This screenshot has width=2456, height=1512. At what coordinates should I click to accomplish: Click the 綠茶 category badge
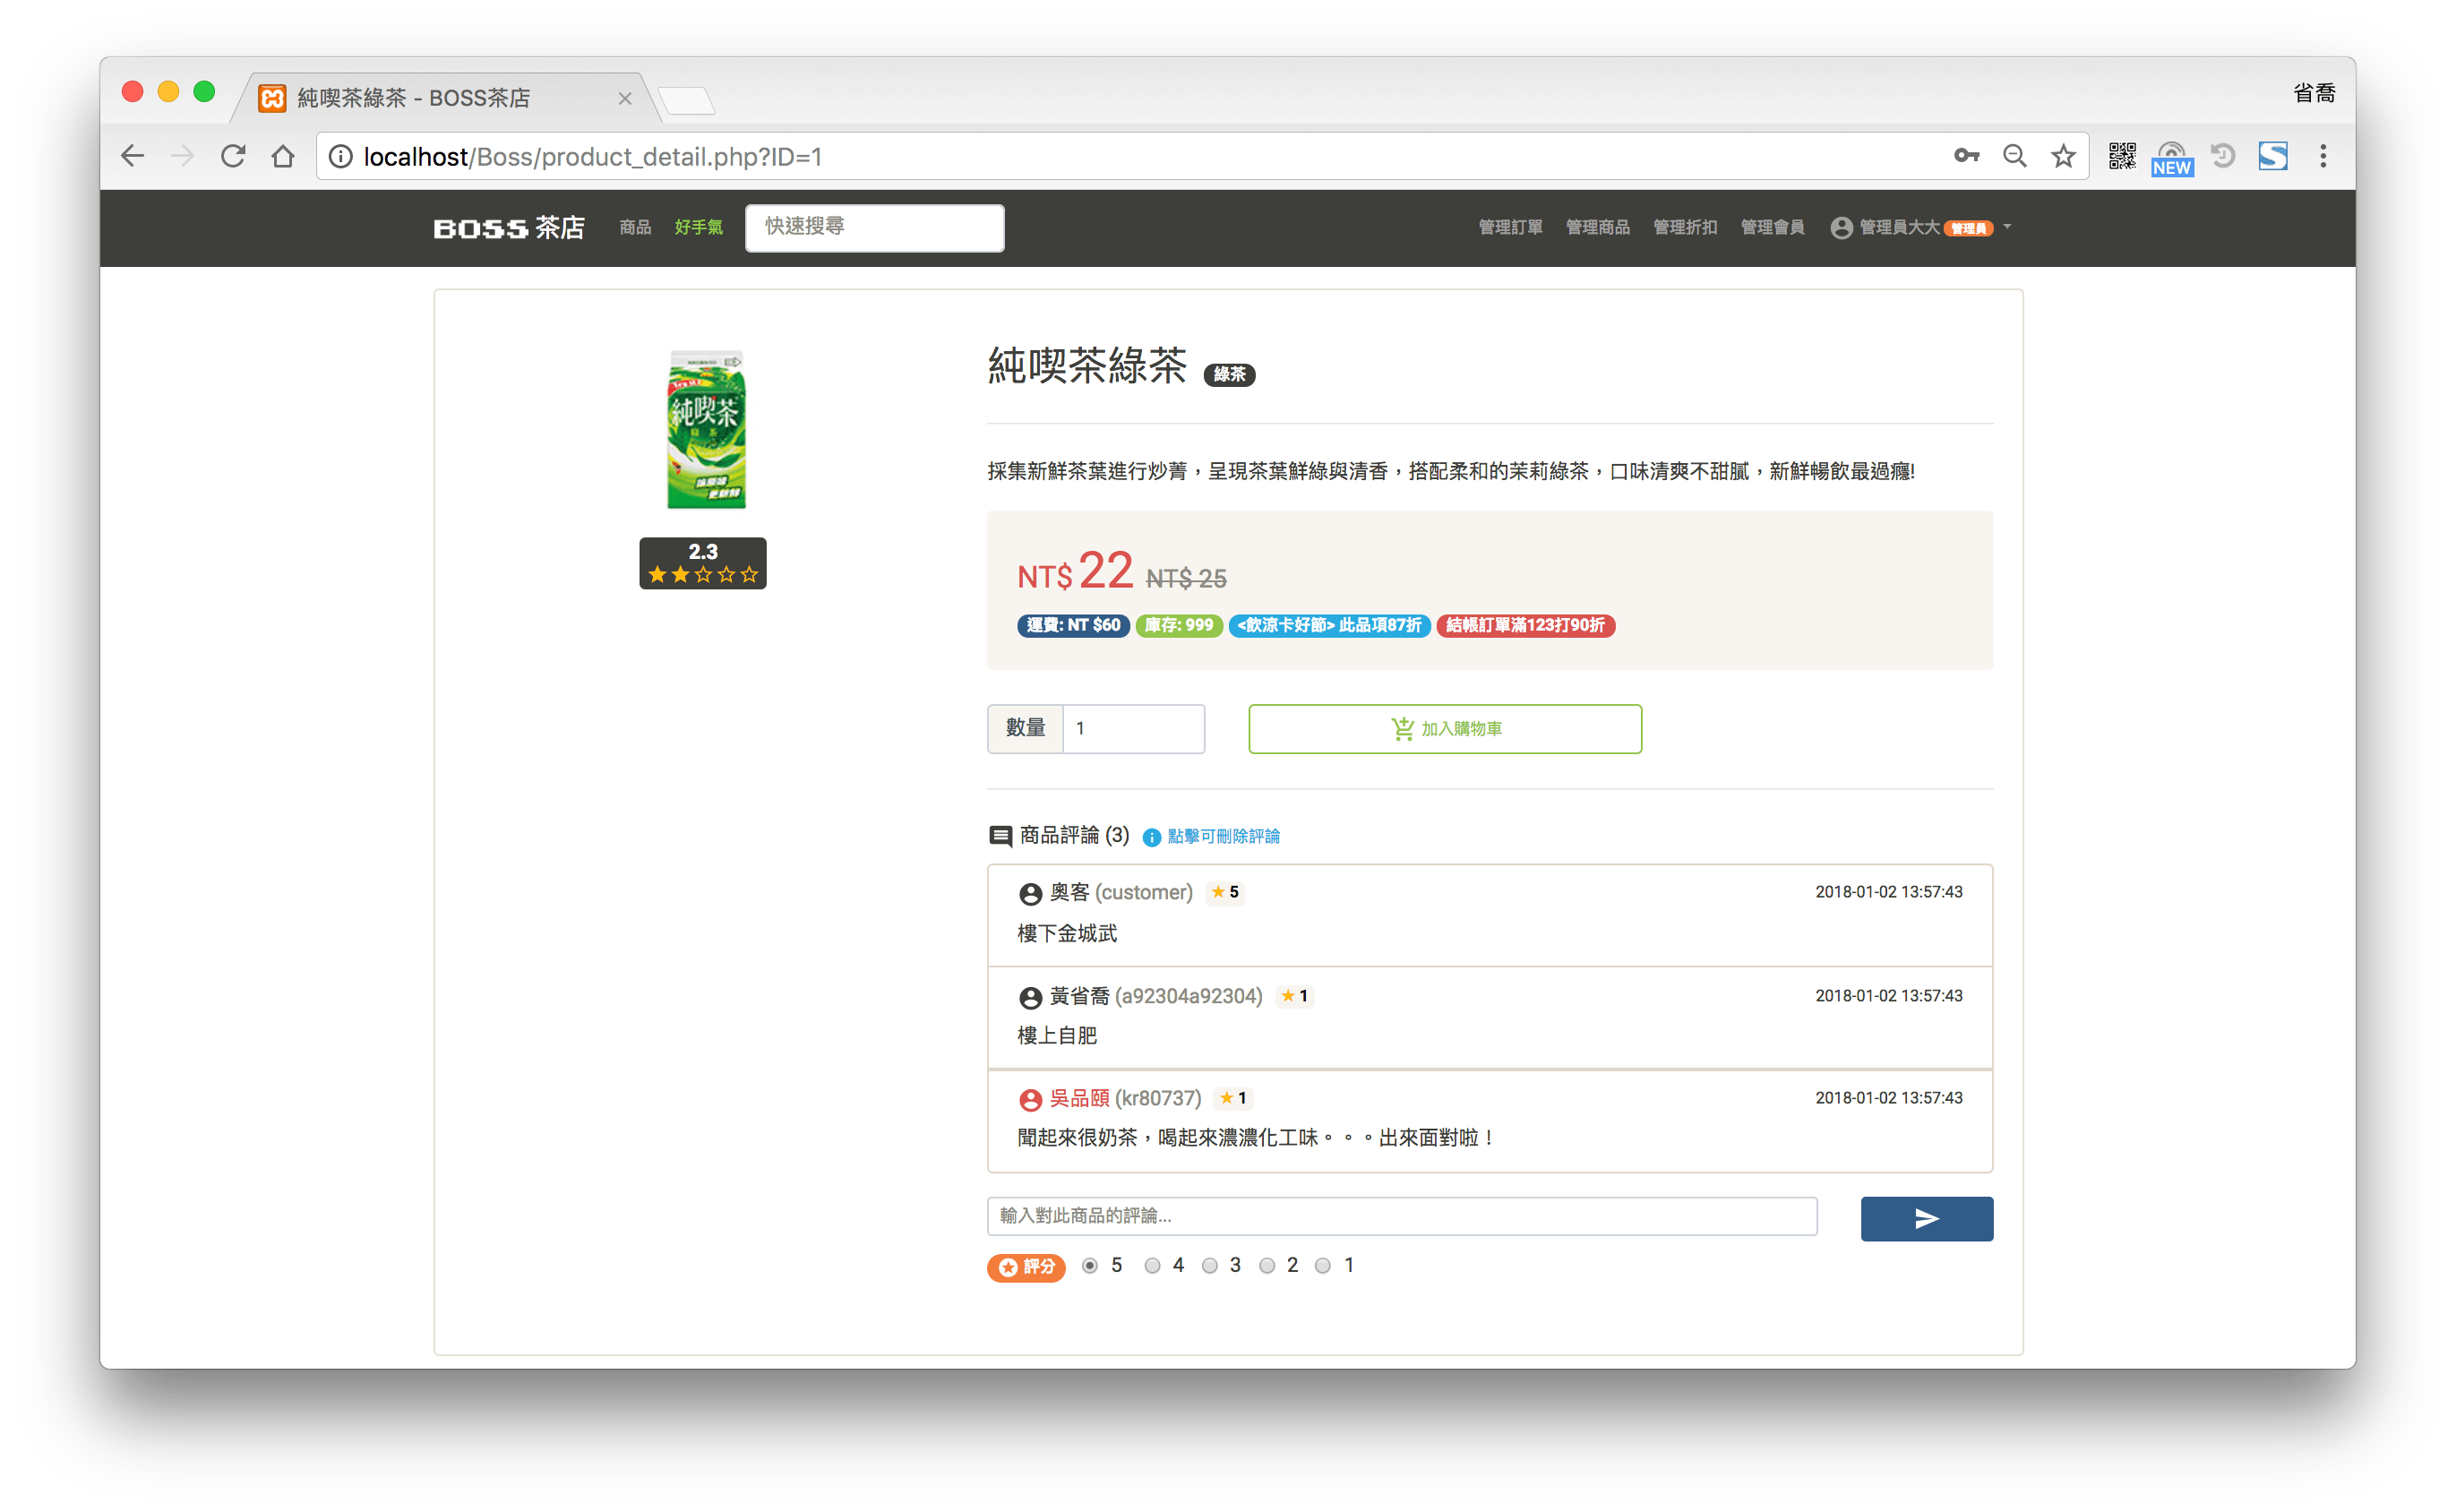coord(1229,374)
